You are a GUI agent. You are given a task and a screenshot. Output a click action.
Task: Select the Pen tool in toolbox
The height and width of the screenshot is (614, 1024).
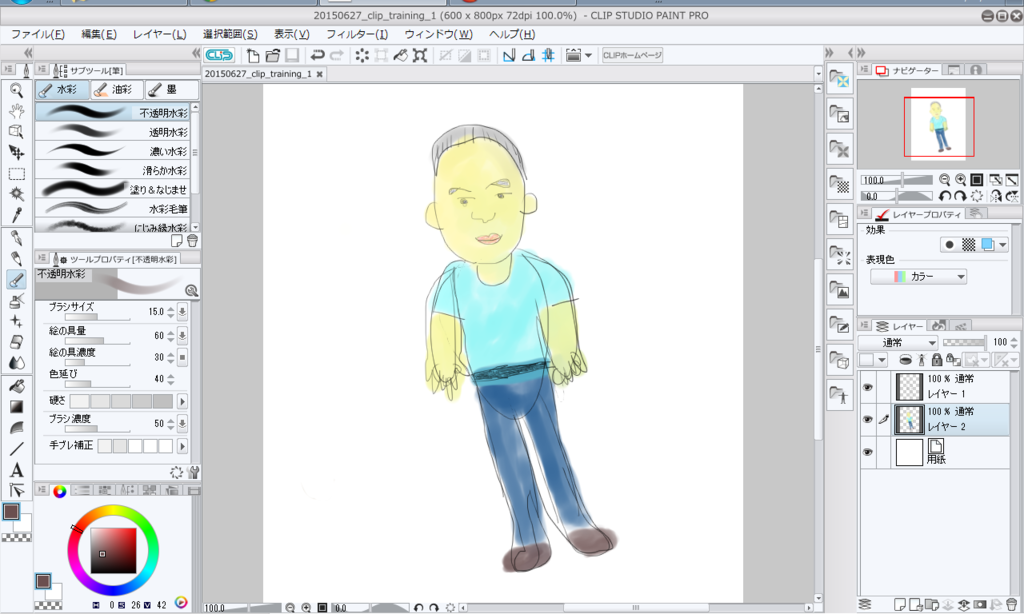[x=16, y=238]
